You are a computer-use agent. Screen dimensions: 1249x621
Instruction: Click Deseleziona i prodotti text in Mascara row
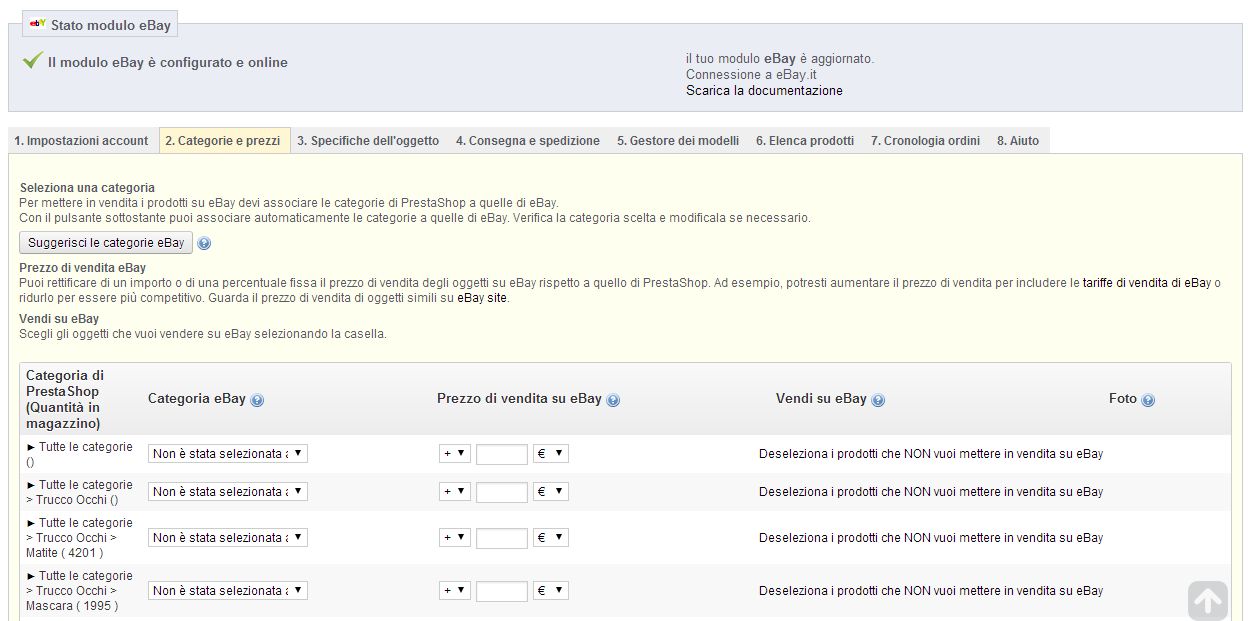click(931, 591)
